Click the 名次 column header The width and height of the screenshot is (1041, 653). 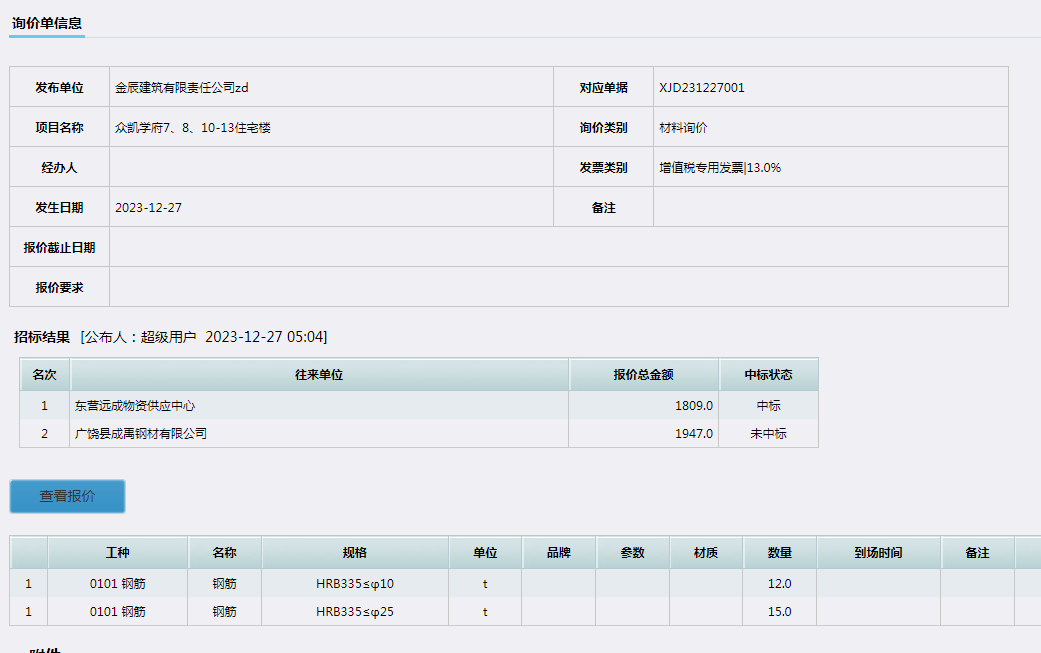[x=44, y=375]
